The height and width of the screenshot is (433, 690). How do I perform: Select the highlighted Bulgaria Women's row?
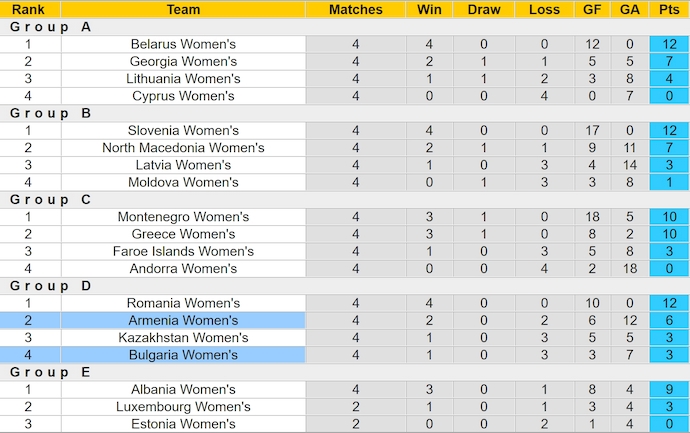183,355
